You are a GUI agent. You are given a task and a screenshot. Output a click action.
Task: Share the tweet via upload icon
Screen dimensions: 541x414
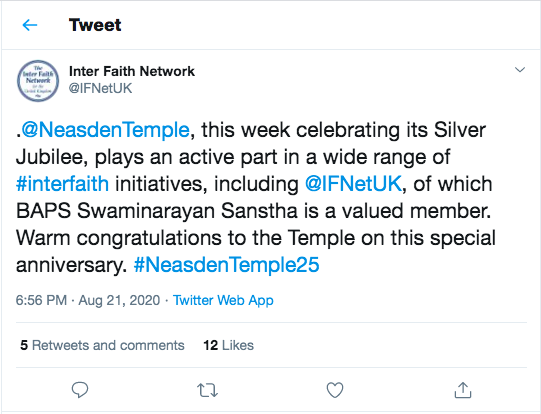[463, 390]
